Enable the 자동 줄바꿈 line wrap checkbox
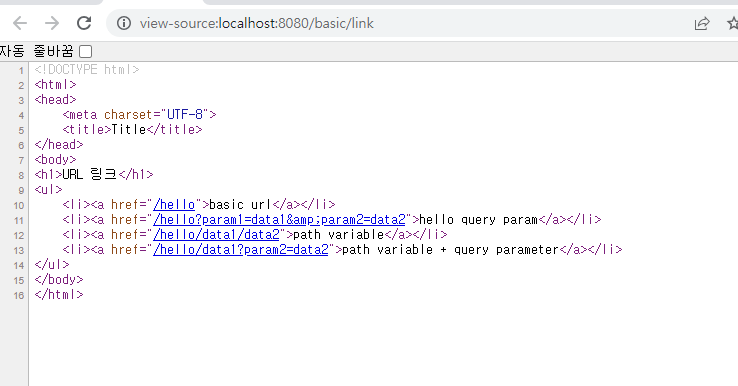738x386 pixels. coord(86,51)
